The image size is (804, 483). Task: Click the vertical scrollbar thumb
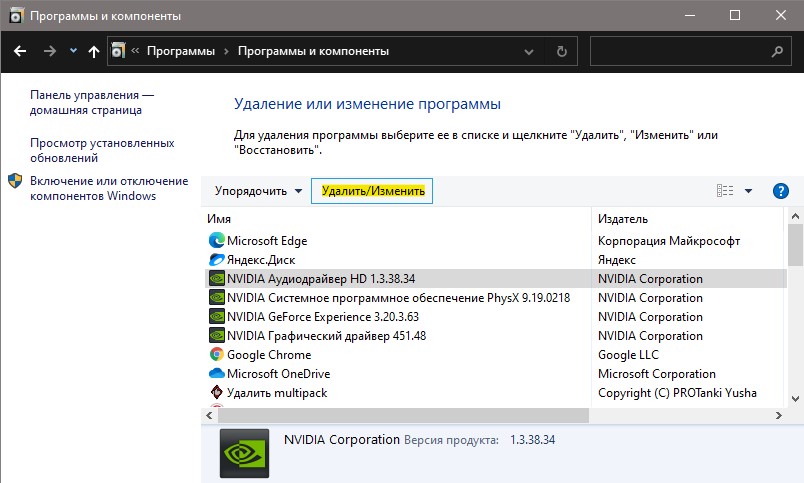click(795, 245)
